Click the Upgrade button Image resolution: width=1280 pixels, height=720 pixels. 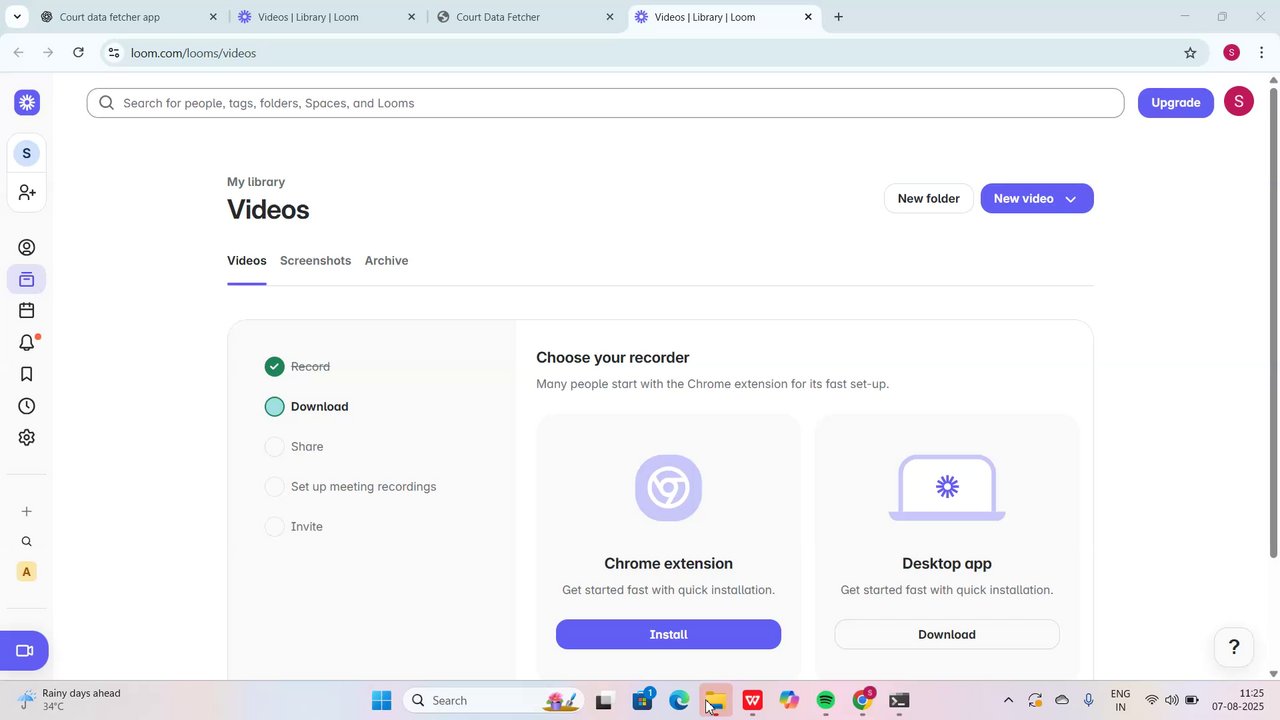(x=1175, y=102)
